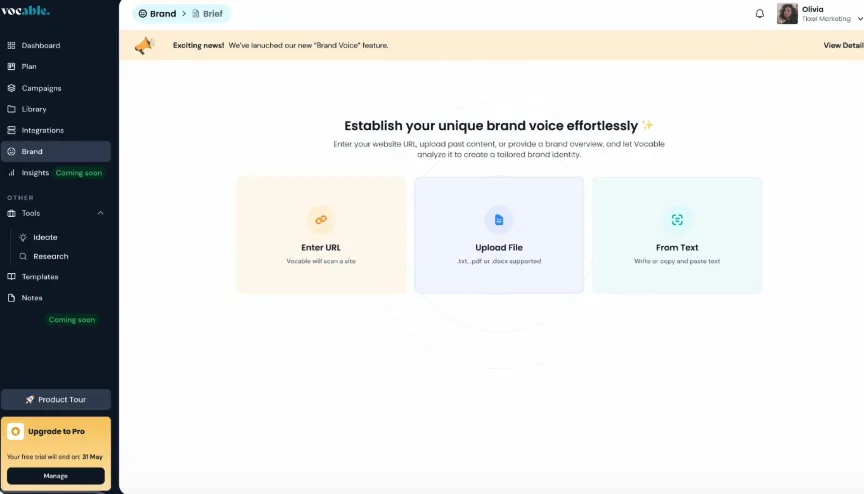Select the Brand breadcrumb
Image resolution: width=864 pixels, height=494 pixels.
coord(157,14)
